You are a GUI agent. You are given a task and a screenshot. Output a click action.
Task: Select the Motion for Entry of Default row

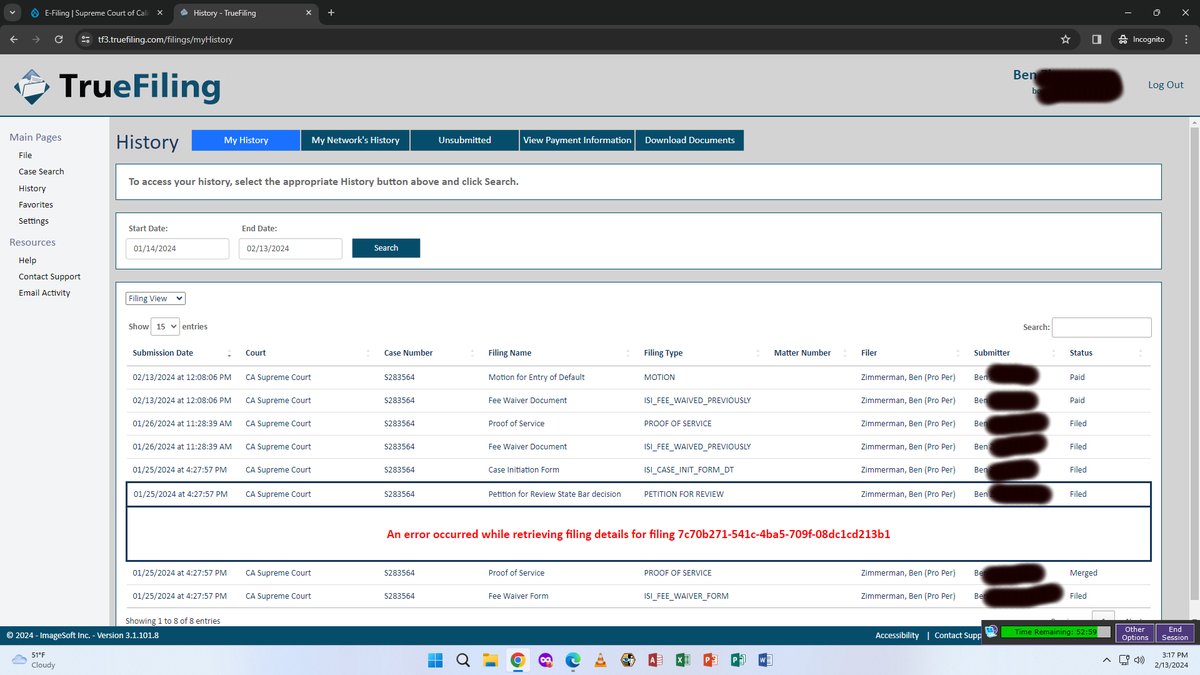coord(638,377)
